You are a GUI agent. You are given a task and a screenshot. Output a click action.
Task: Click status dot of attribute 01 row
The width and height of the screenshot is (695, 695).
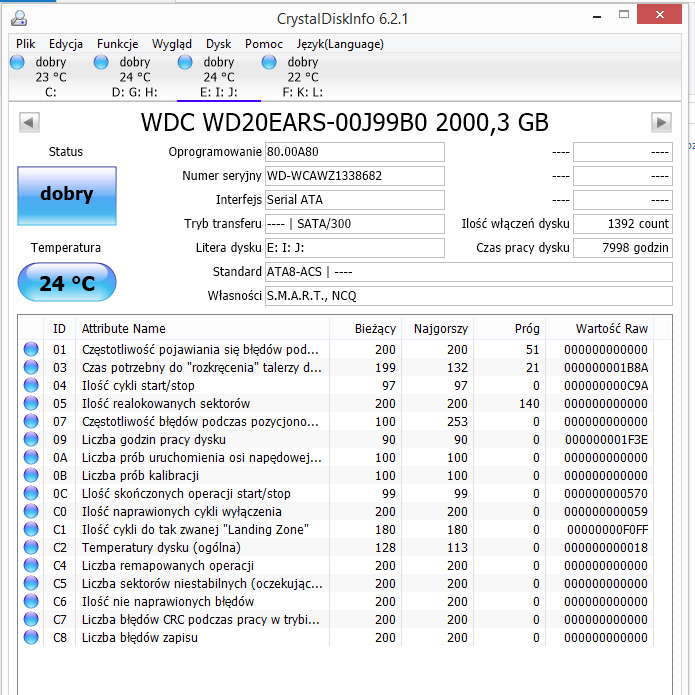[x=31, y=349]
